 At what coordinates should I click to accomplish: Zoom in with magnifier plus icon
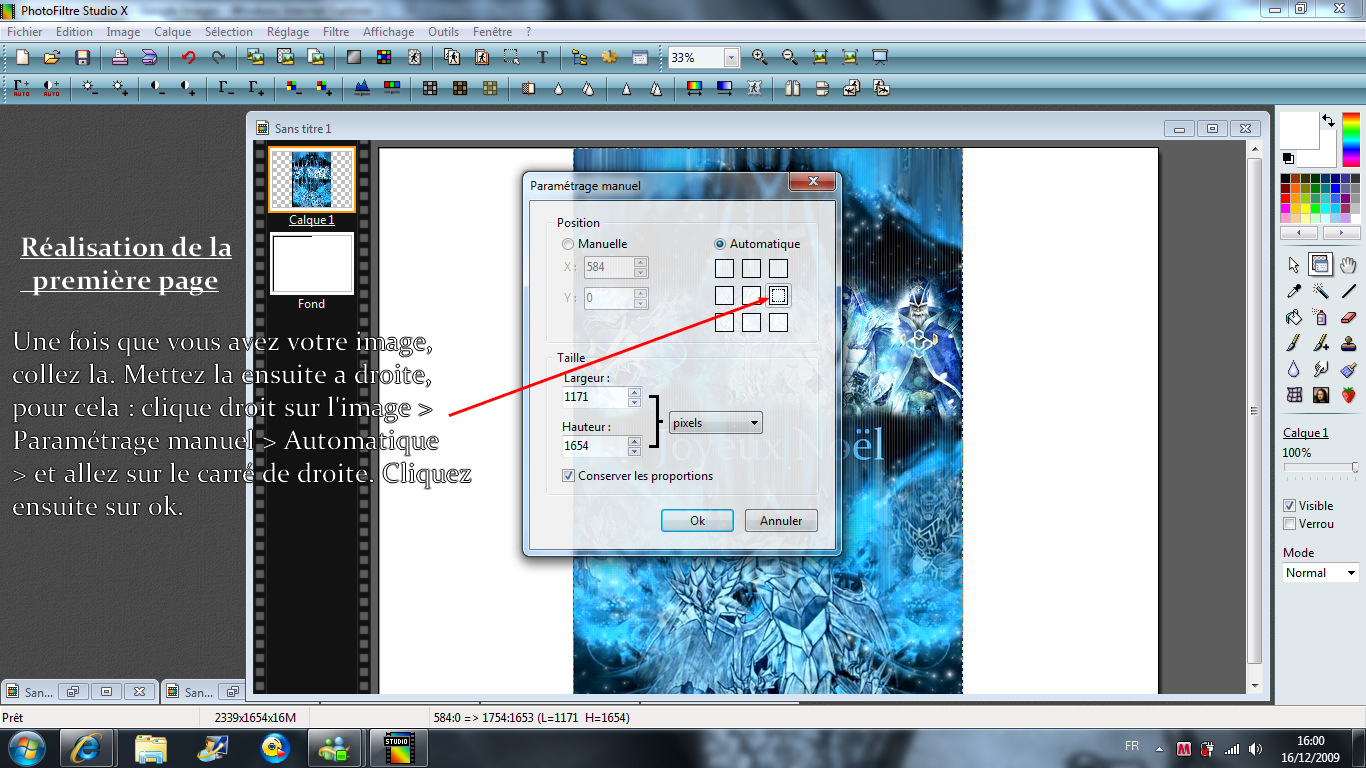pyautogui.click(x=760, y=58)
